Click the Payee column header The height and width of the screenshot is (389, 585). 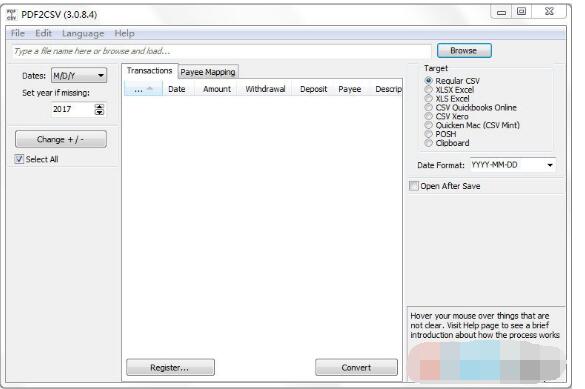(350, 89)
